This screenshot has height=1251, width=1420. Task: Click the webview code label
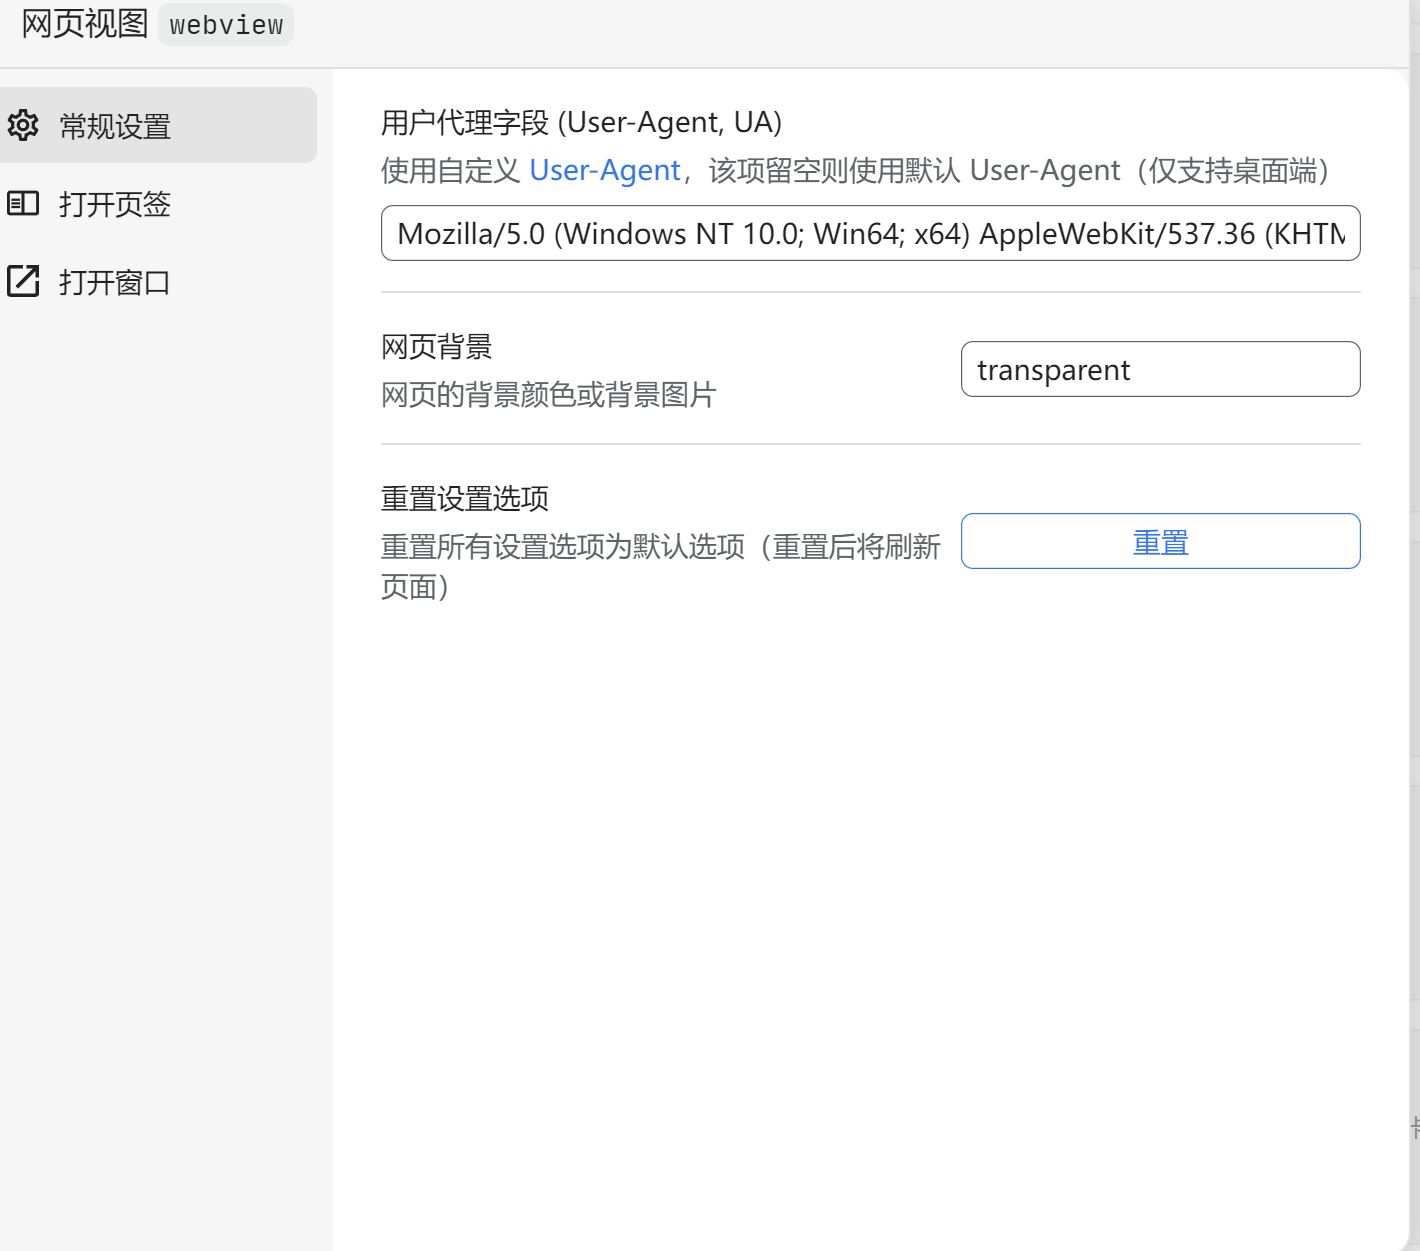[x=226, y=25]
